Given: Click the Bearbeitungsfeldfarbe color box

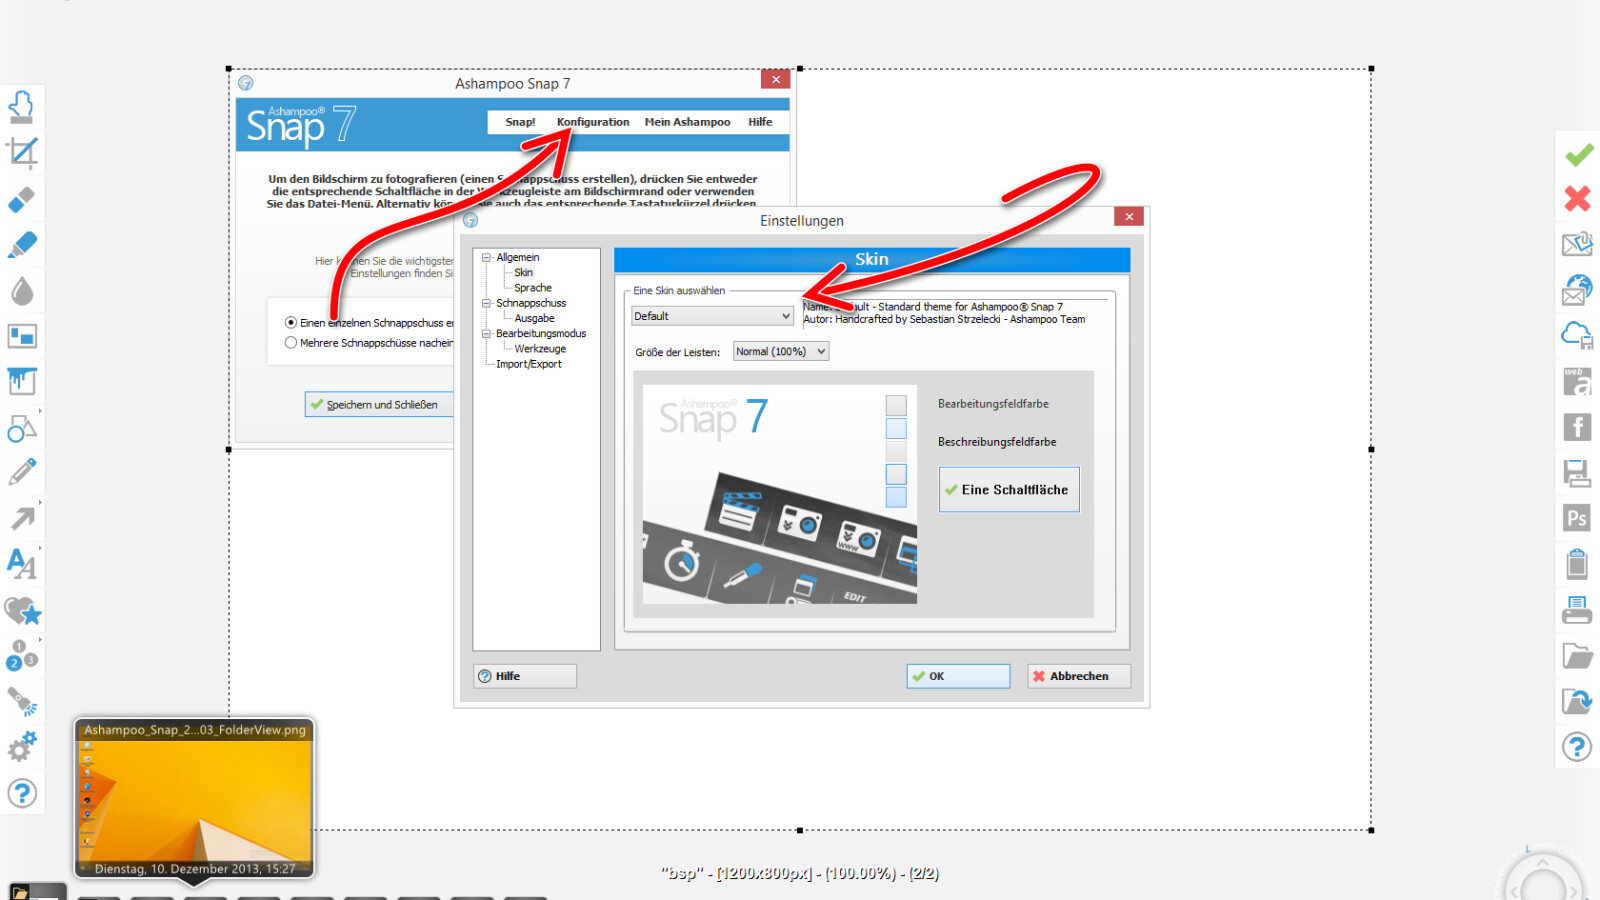Looking at the screenshot, I should (896, 405).
